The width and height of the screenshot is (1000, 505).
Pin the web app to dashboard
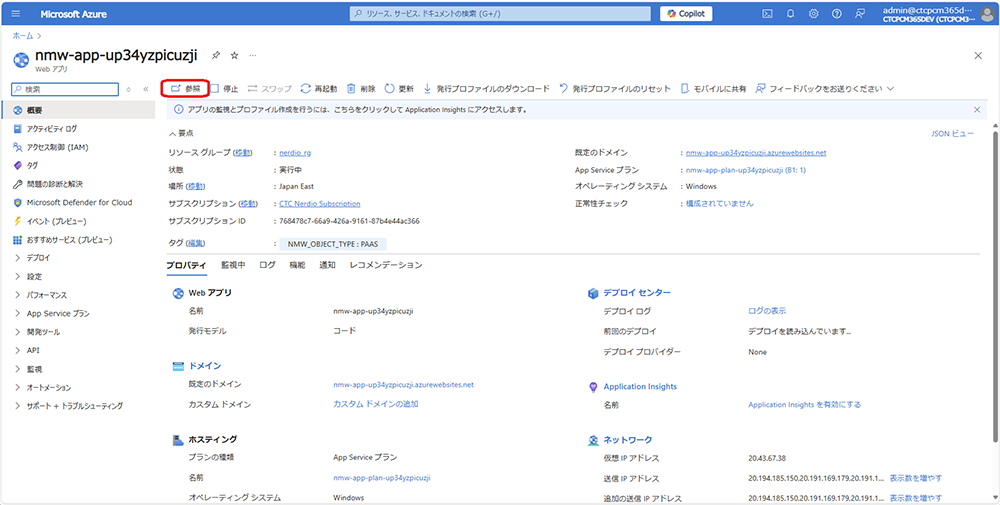216,55
